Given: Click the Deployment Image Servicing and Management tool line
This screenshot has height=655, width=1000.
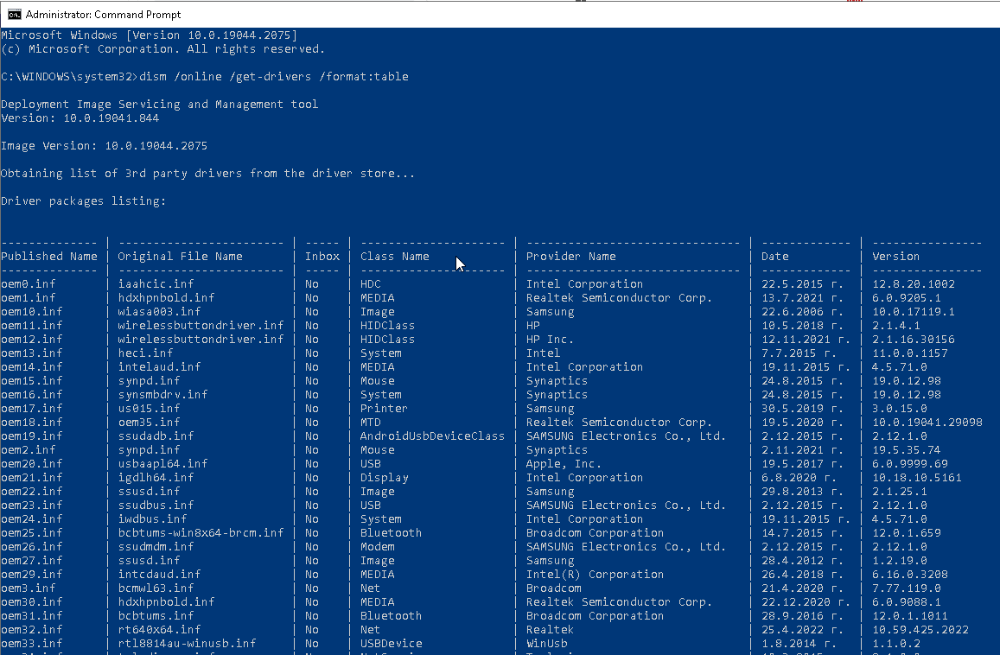Looking at the screenshot, I should point(159,104).
